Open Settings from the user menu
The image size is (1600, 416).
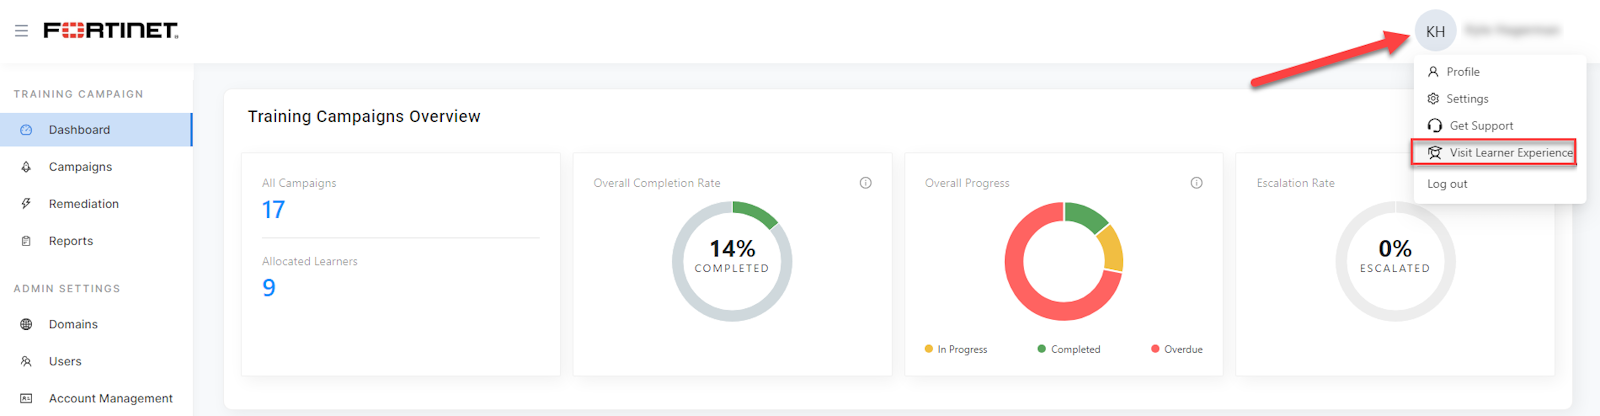pyautogui.click(x=1467, y=99)
